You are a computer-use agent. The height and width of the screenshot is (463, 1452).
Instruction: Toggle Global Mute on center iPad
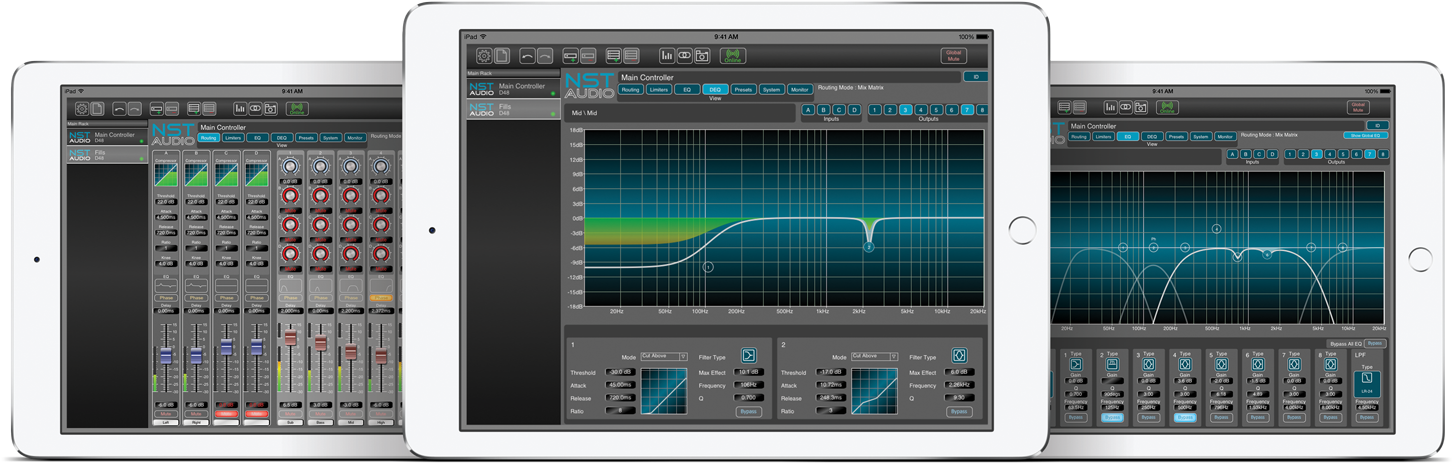click(x=954, y=56)
